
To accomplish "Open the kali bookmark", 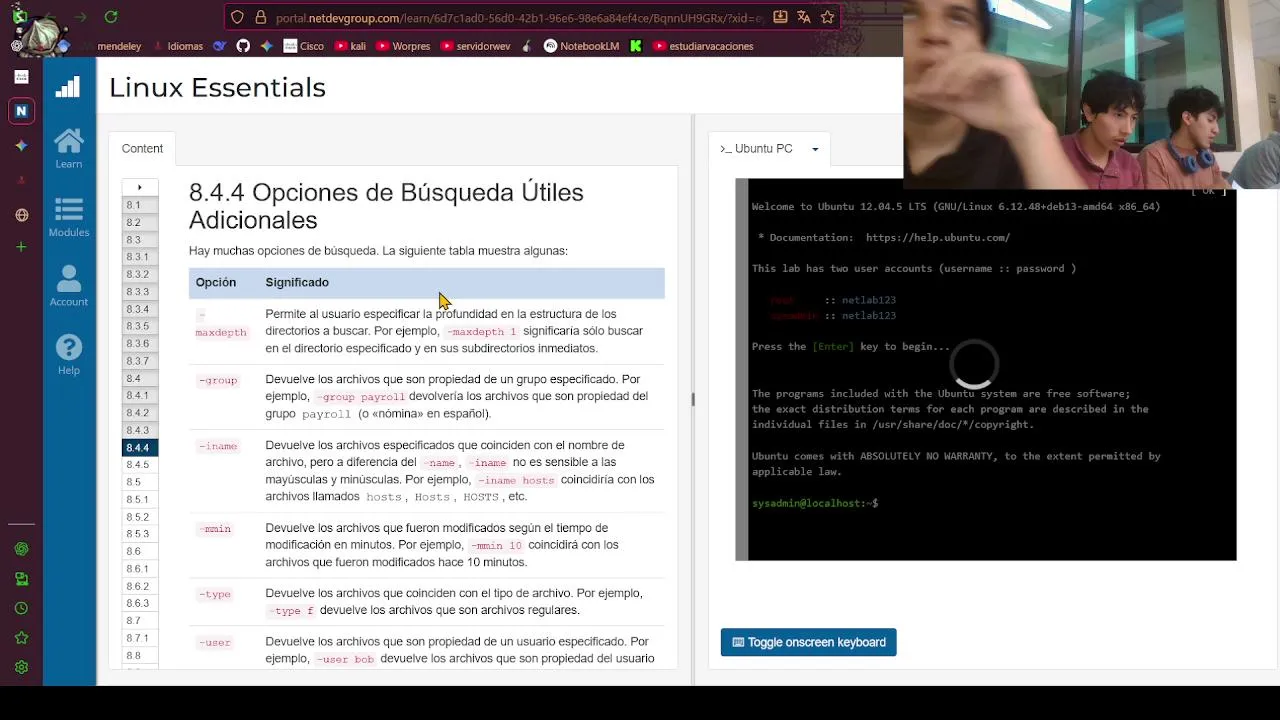I will coord(350,46).
